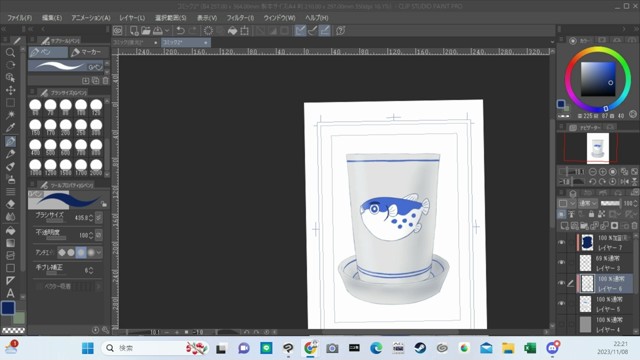Select the Move layer tool
This screenshot has width=640, height=360.
pyautogui.click(x=10, y=90)
